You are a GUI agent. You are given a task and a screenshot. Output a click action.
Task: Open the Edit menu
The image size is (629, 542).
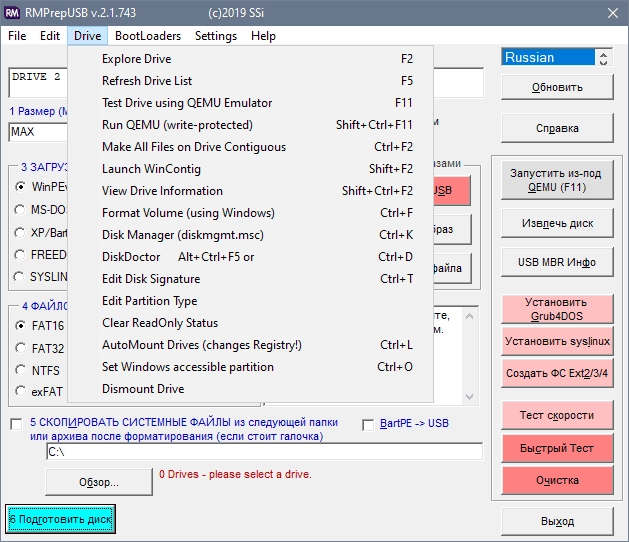(50, 36)
